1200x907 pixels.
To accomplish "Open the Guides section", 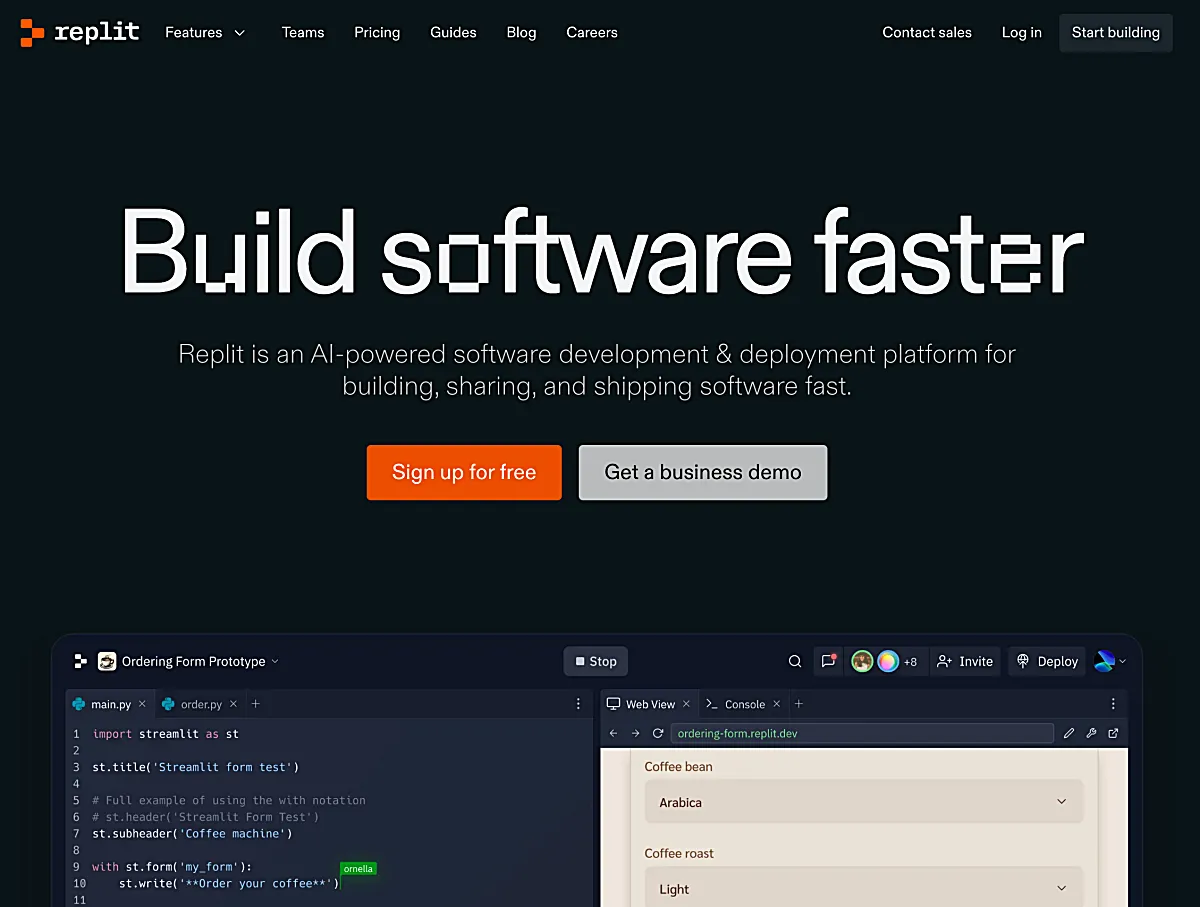I will (x=453, y=32).
